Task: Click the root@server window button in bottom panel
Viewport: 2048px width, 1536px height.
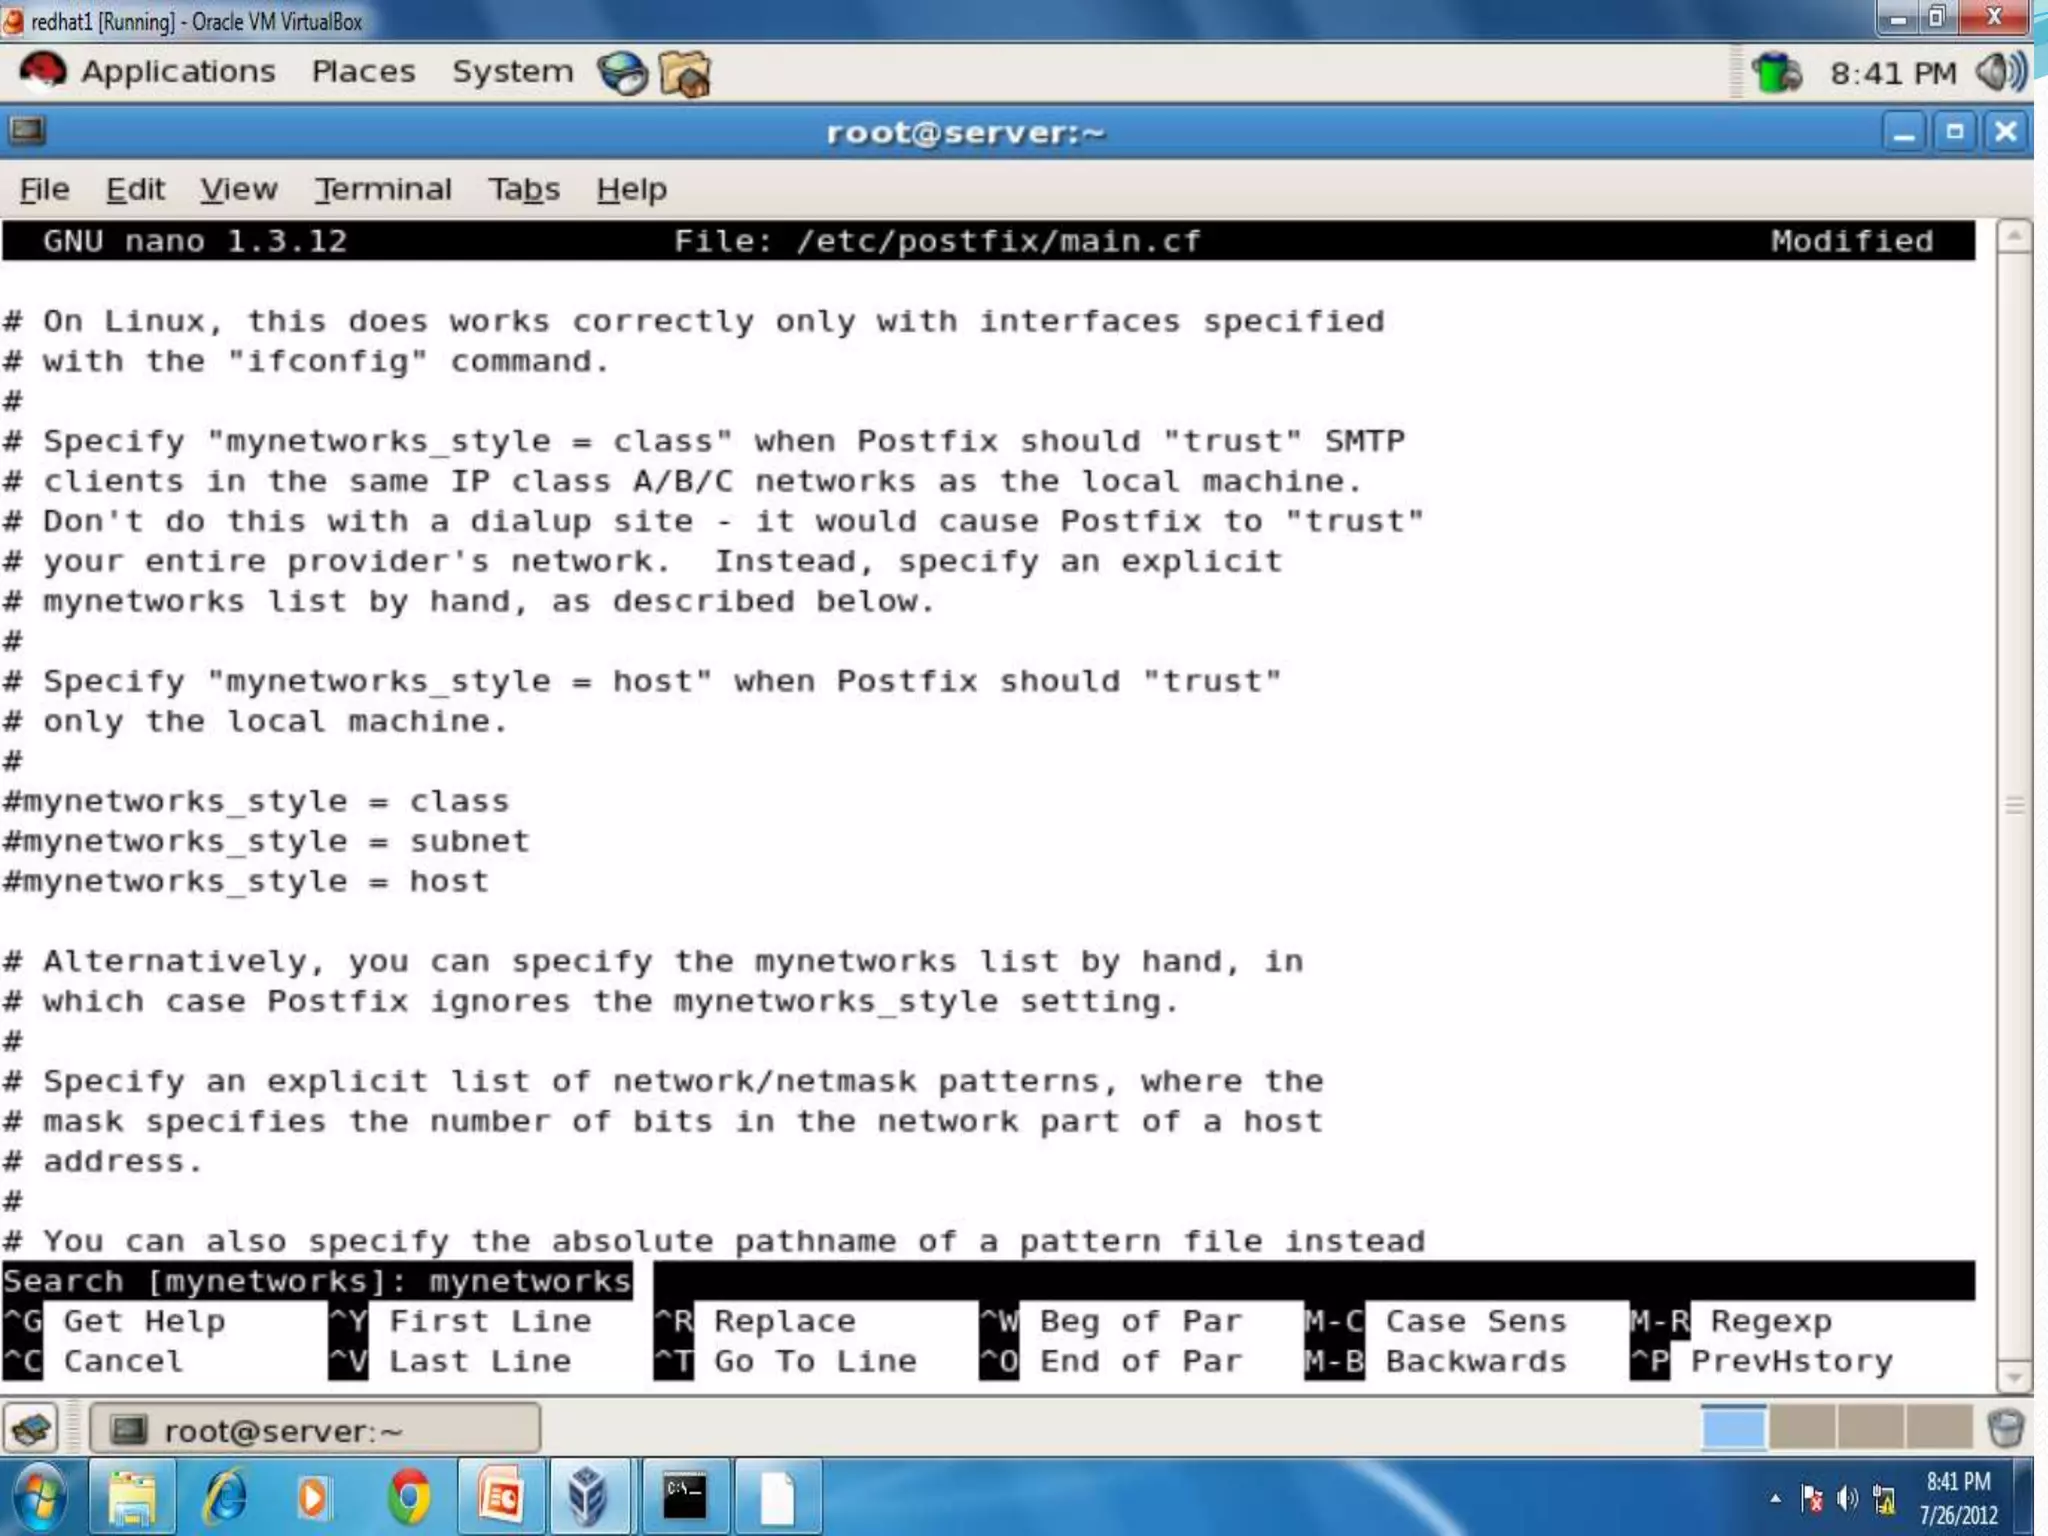Action: (315, 1429)
